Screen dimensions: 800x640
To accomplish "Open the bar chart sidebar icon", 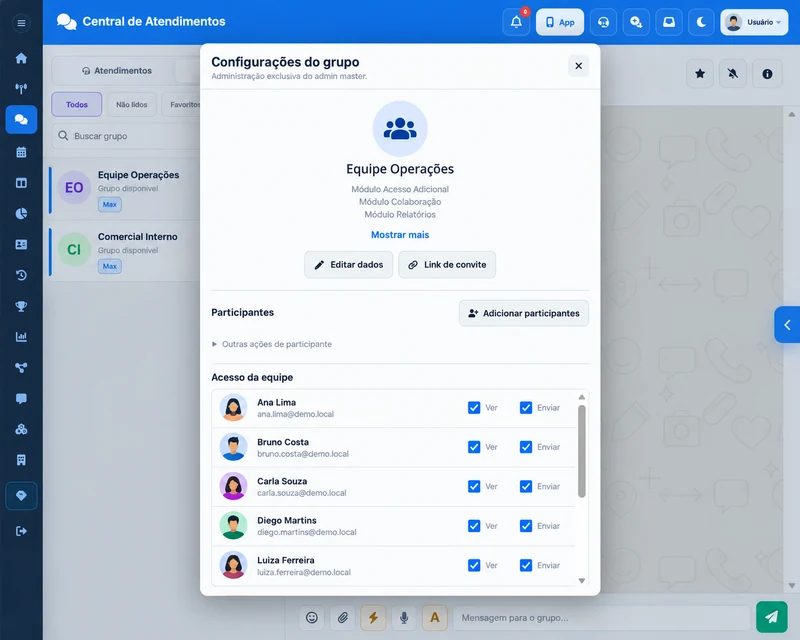I will [x=21, y=337].
